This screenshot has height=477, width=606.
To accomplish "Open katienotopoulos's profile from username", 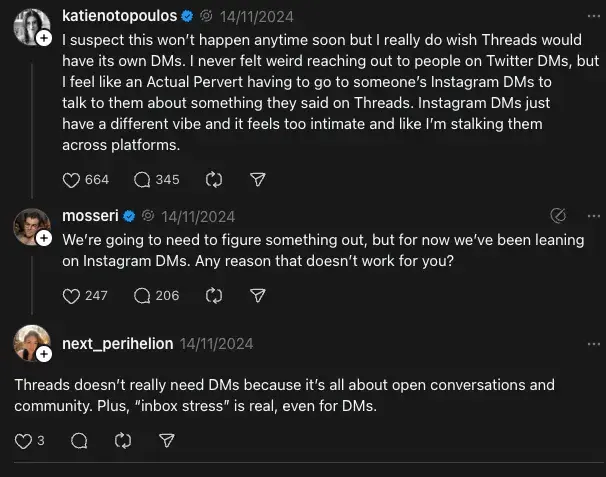I will (x=118, y=17).
